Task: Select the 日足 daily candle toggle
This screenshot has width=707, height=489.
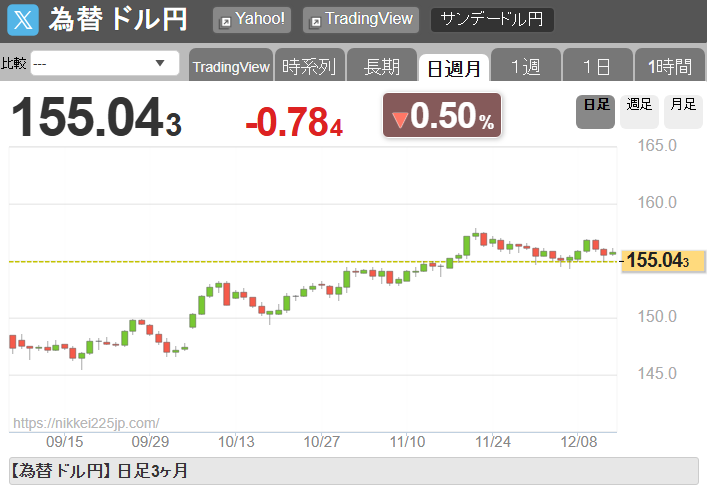Action: click(x=596, y=111)
